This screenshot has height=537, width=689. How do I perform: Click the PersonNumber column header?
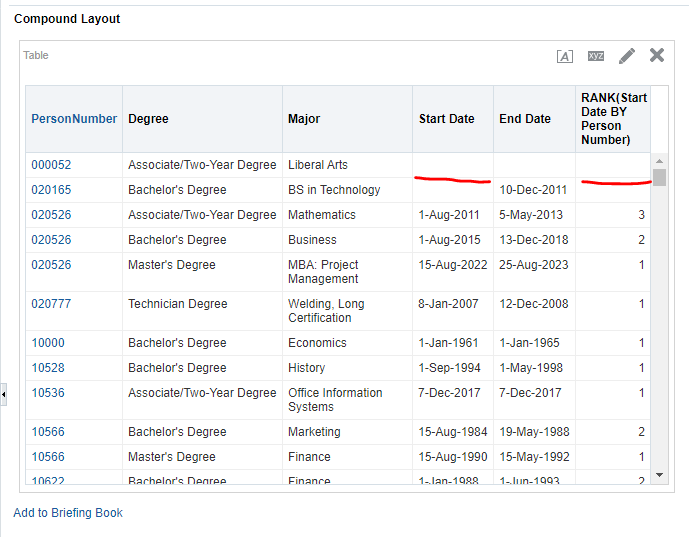coord(74,119)
